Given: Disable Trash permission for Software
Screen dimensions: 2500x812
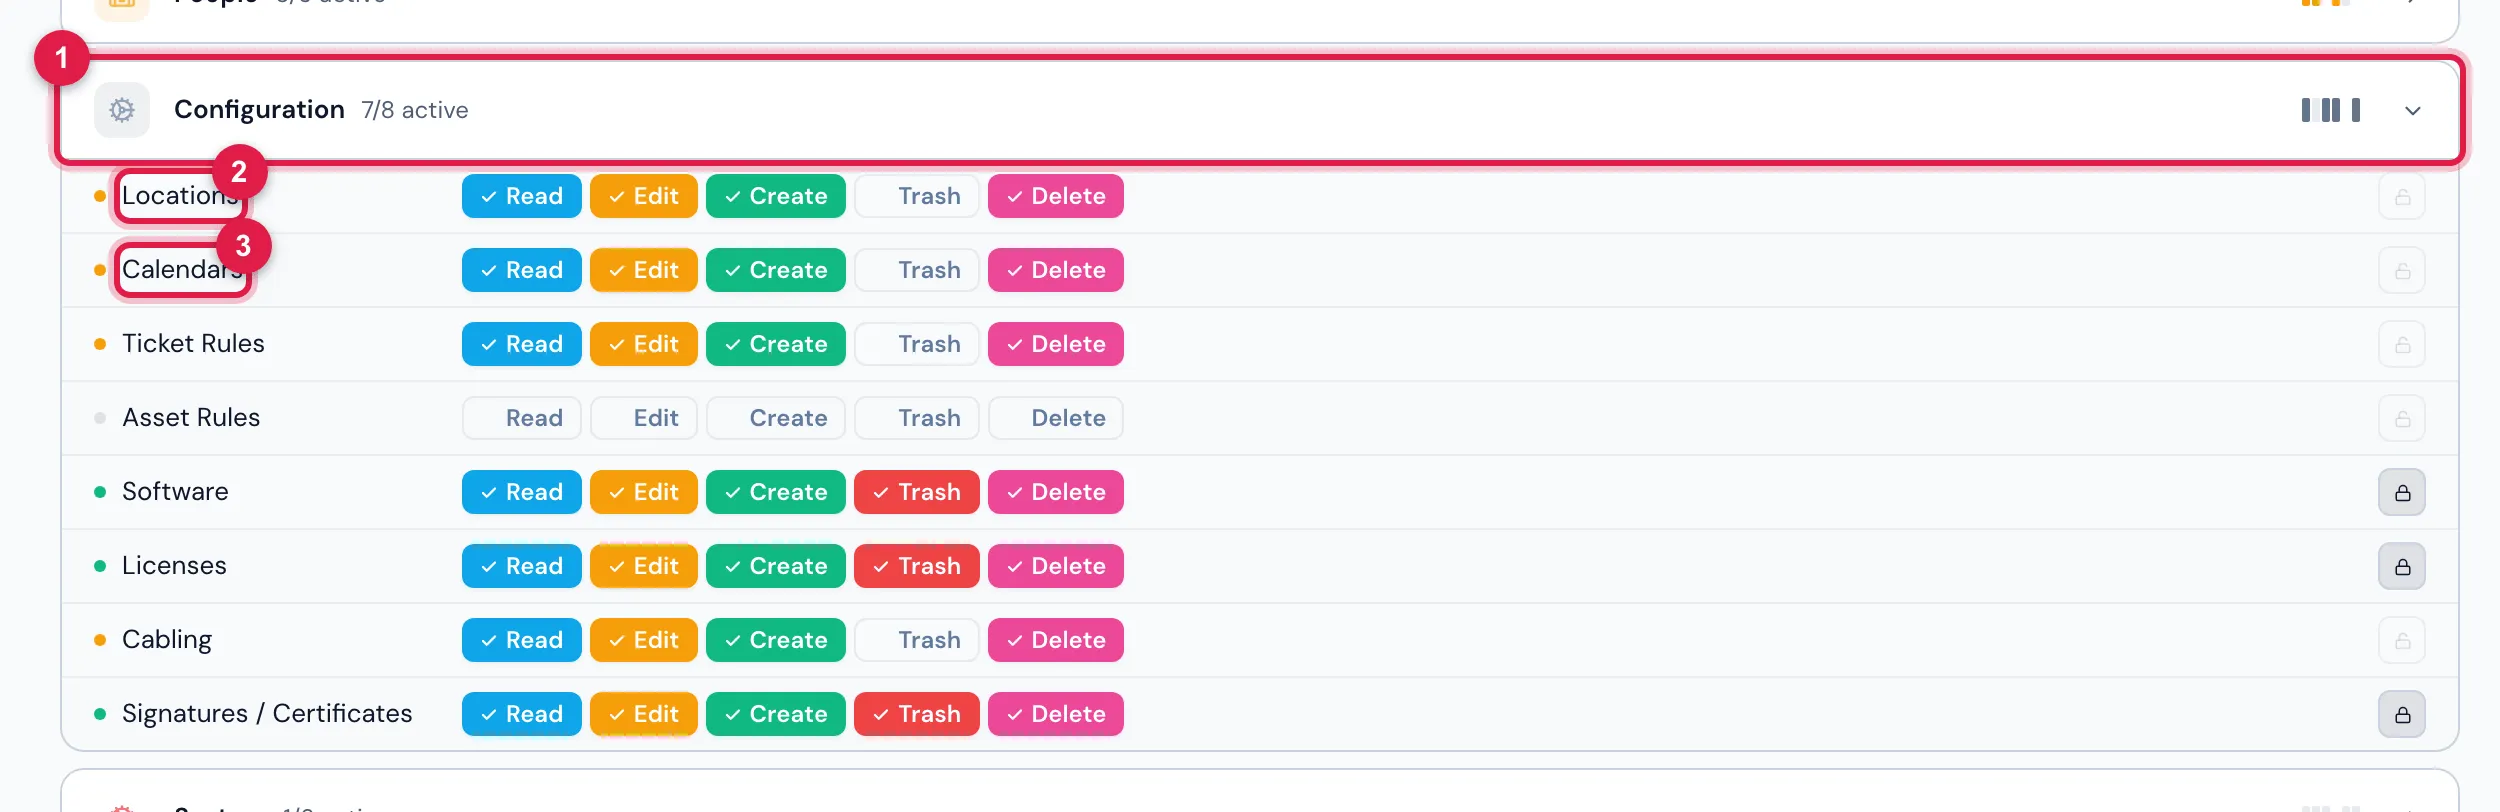Looking at the screenshot, I should pos(917,492).
